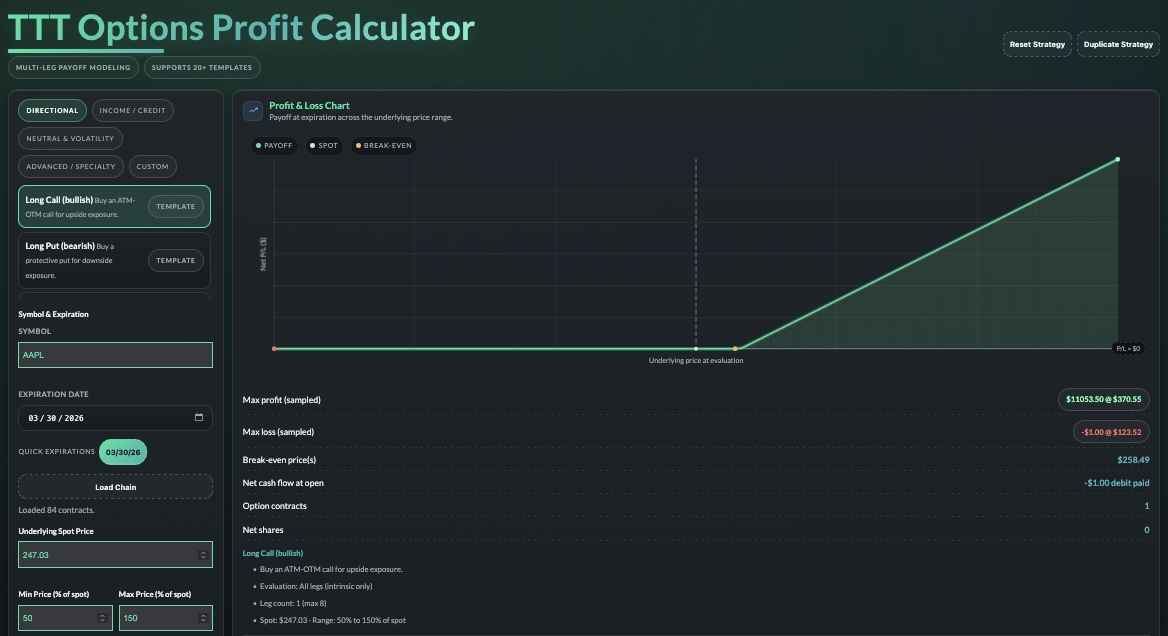Click the orange break-even point on chart
Viewport: 1168px width, 636px height.
(735, 349)
